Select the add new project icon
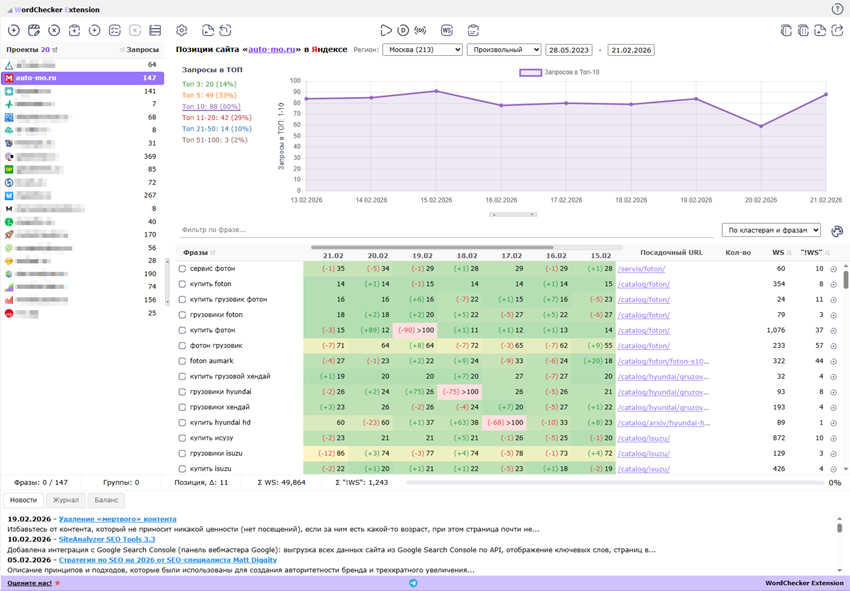Screen dimensions: 850x591 [14, 30]
